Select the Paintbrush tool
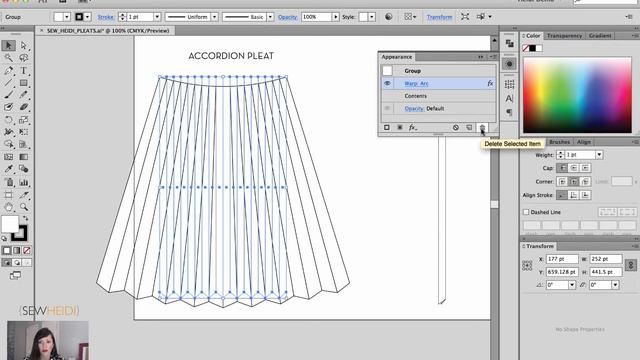Image resolution: width=640 pixels, height=360 pixels. click(x=9, y=95)
